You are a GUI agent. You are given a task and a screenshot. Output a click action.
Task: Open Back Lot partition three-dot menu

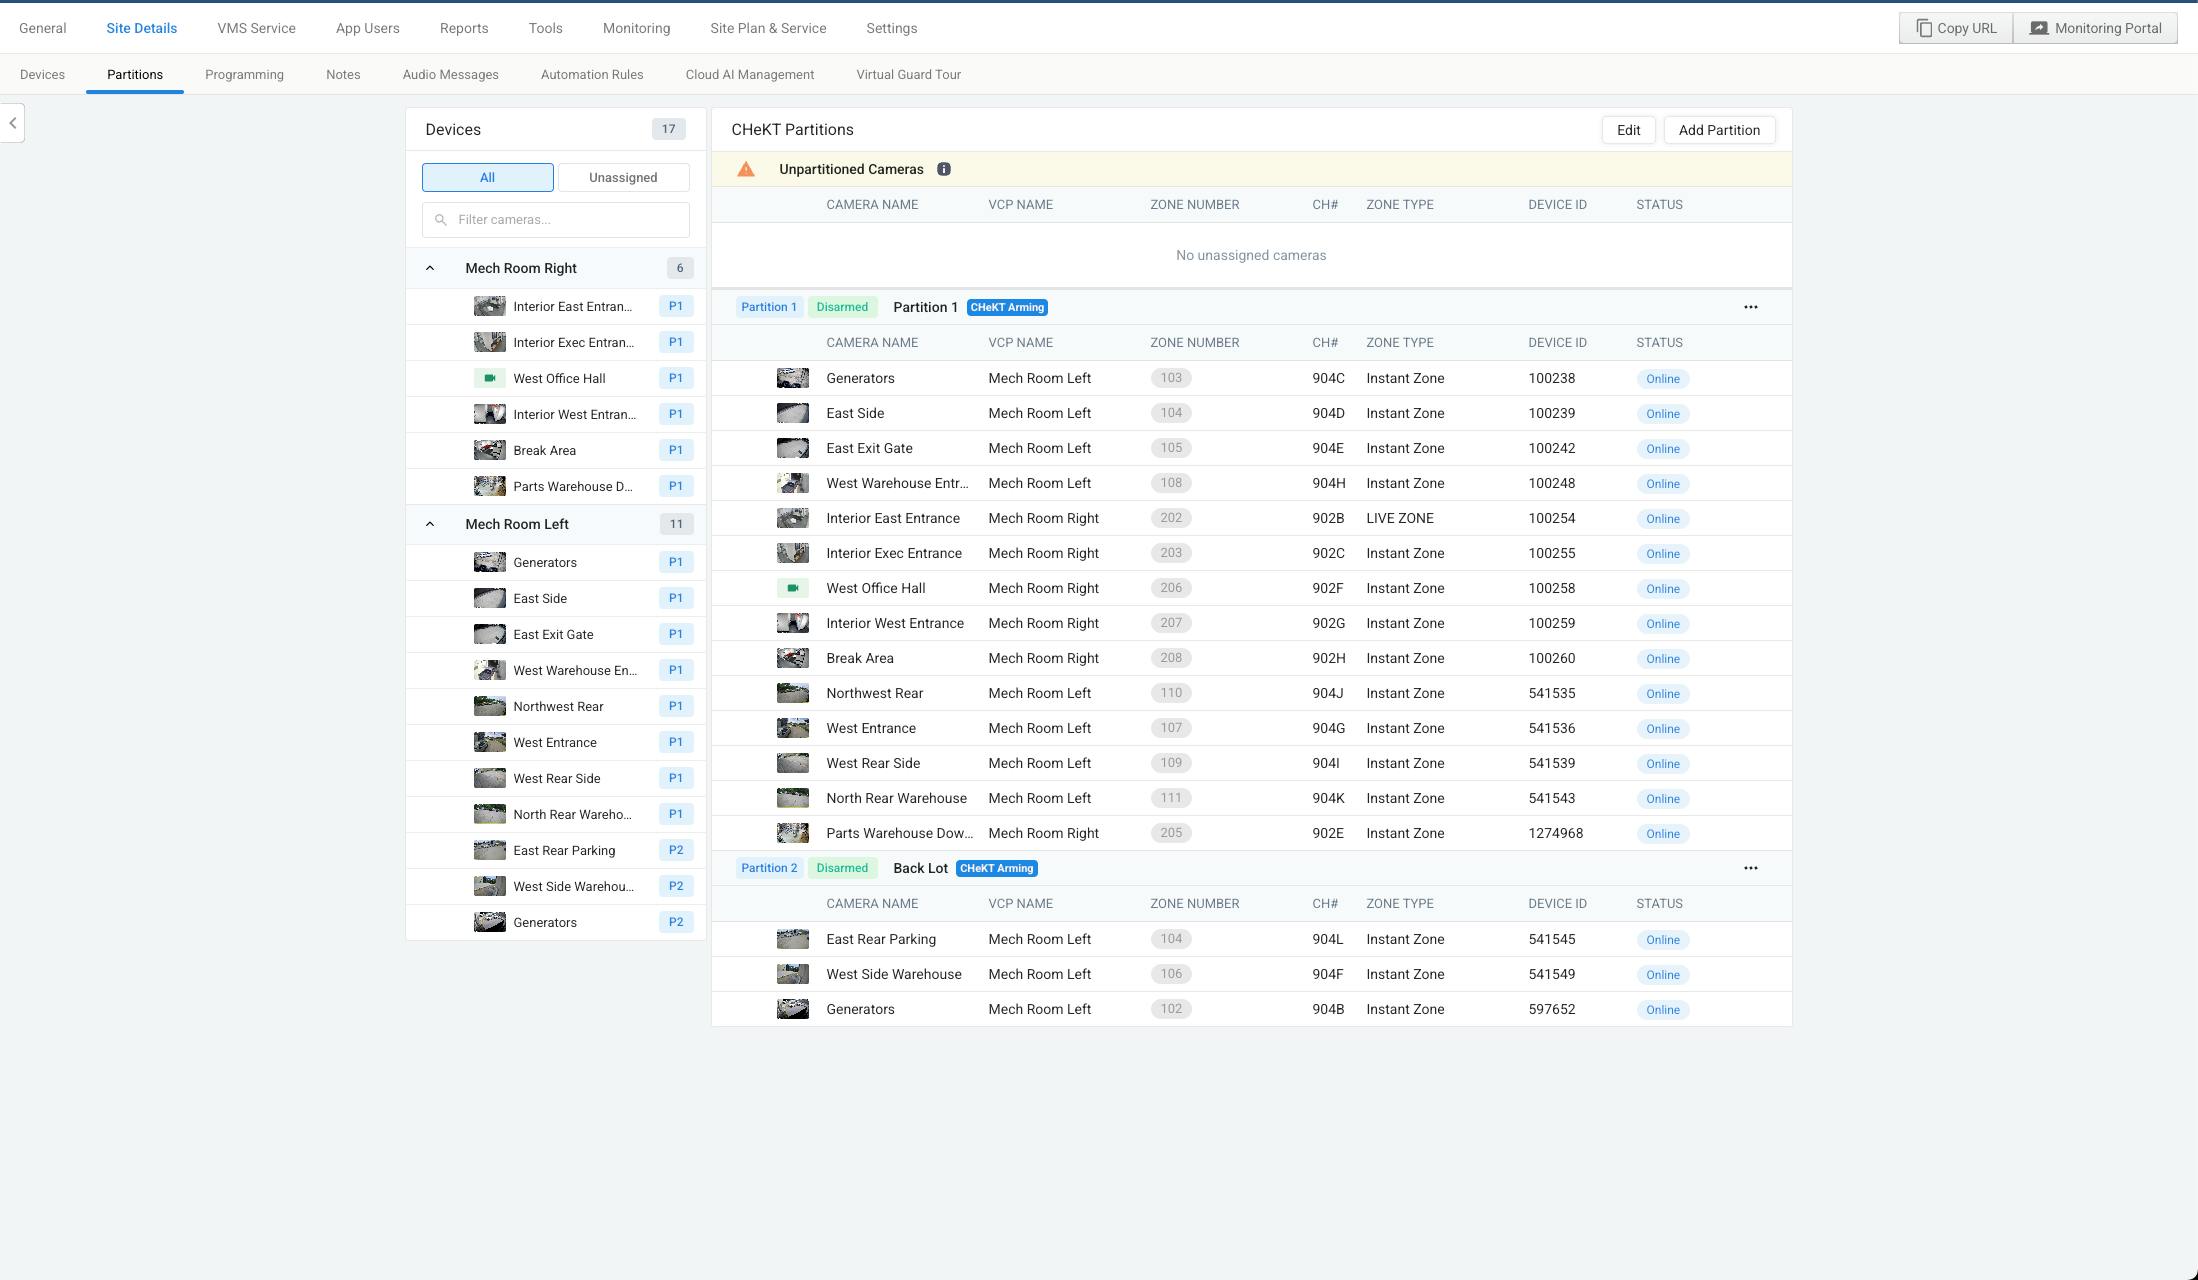1750,868
